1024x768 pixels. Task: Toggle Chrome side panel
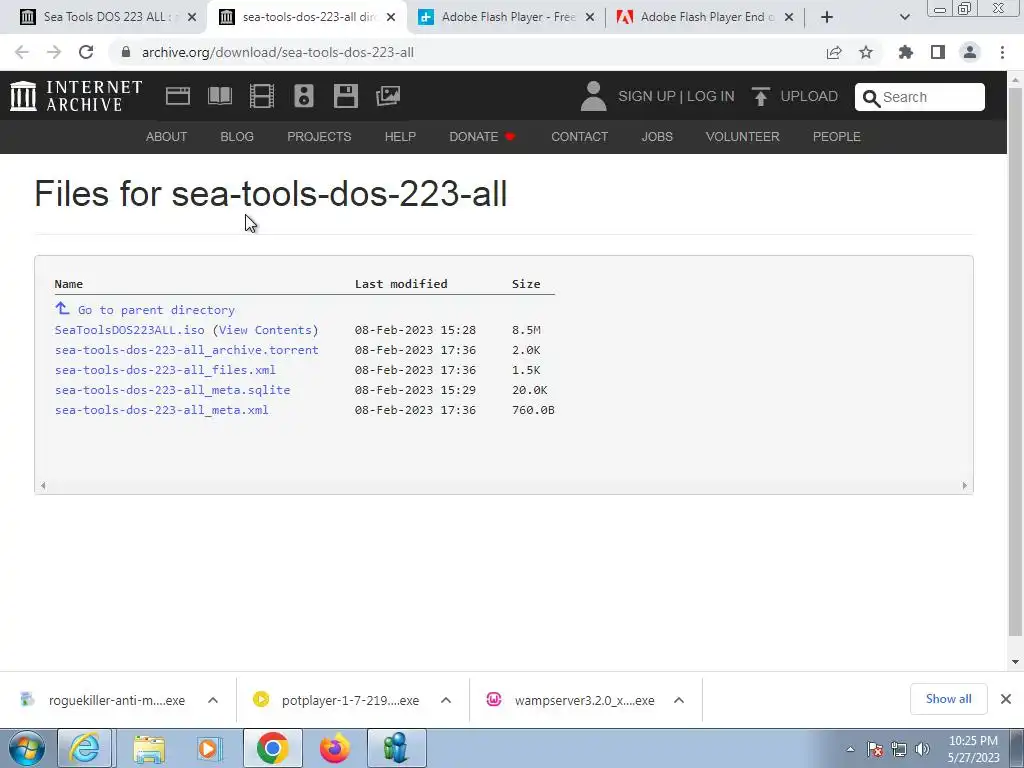click(x=938, y=52)
